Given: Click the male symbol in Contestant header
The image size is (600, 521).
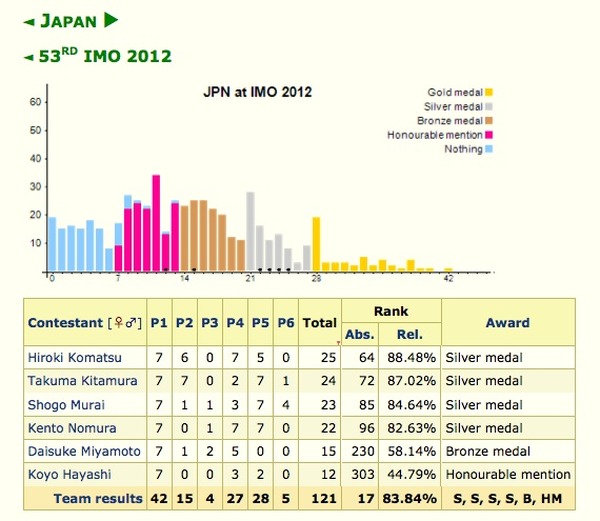Looking at the screenshot, I should 131,322.
